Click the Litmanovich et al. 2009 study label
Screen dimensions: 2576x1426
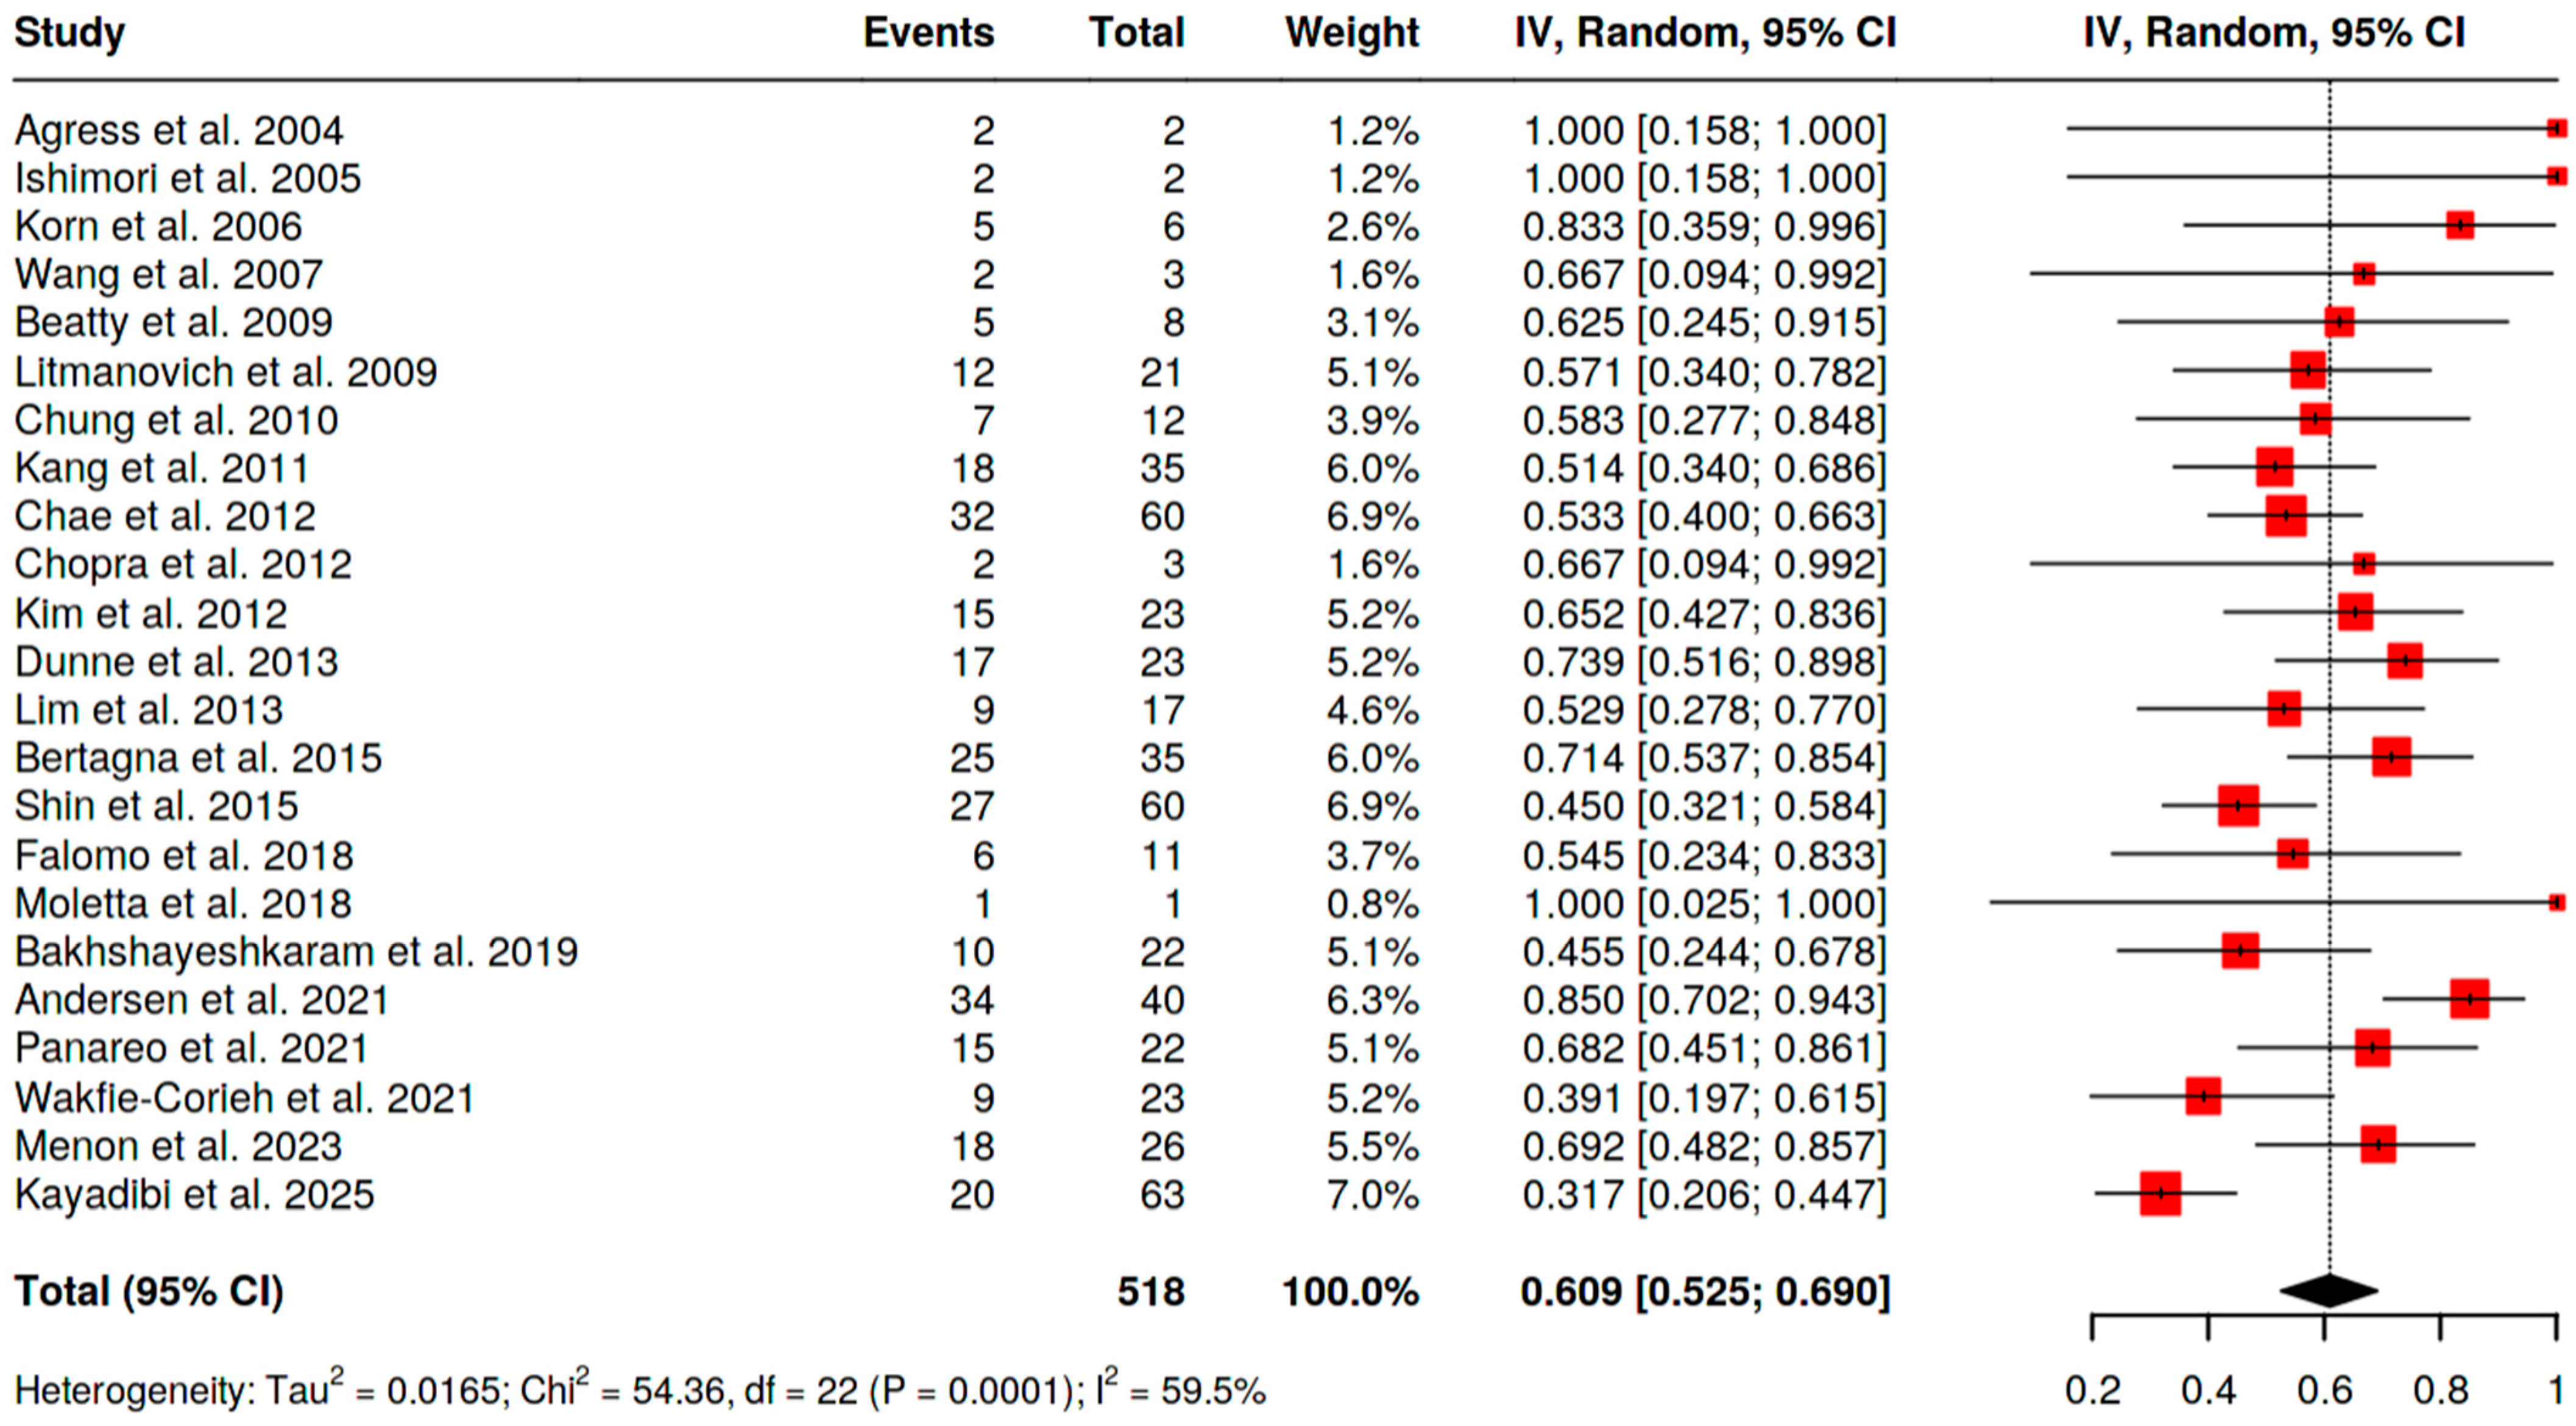click(x=226, y=372)
